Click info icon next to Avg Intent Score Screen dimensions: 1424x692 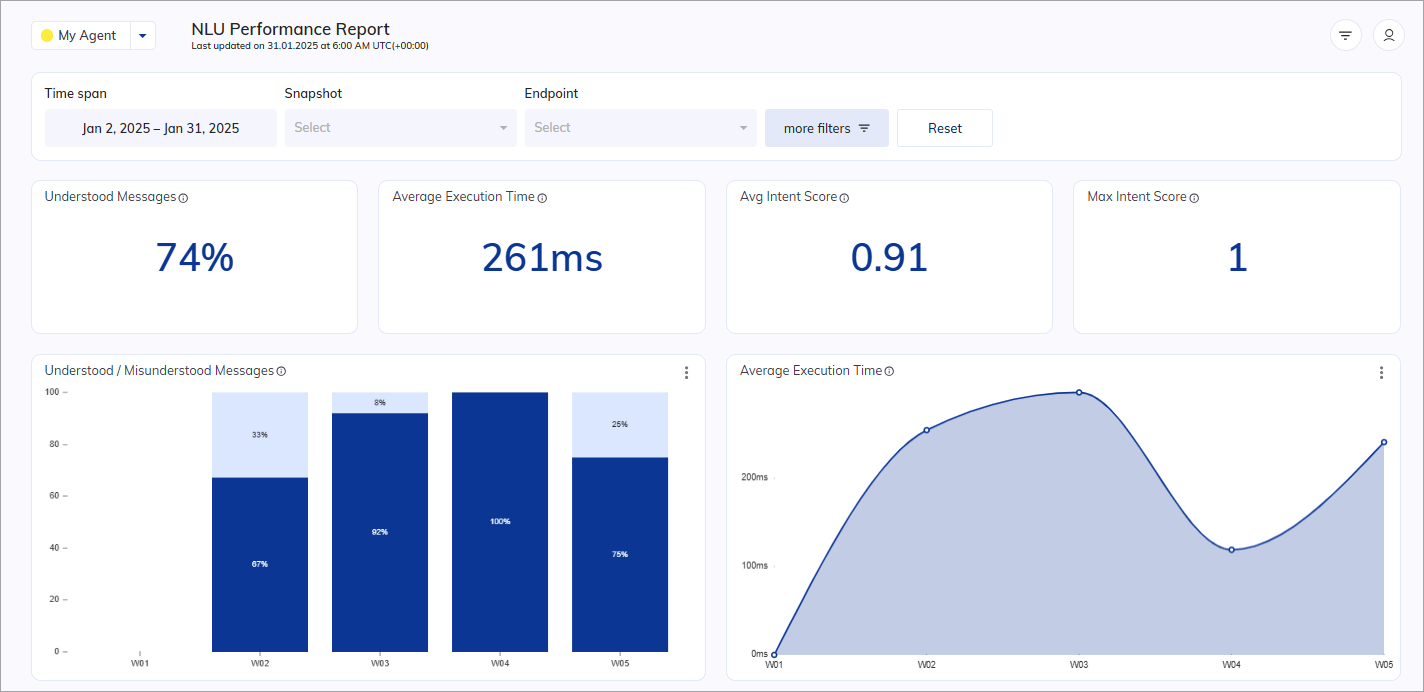[844, 198]
